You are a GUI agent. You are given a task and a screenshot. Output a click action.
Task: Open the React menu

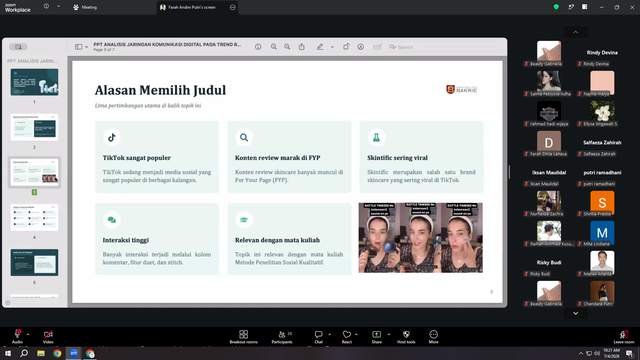347,337
